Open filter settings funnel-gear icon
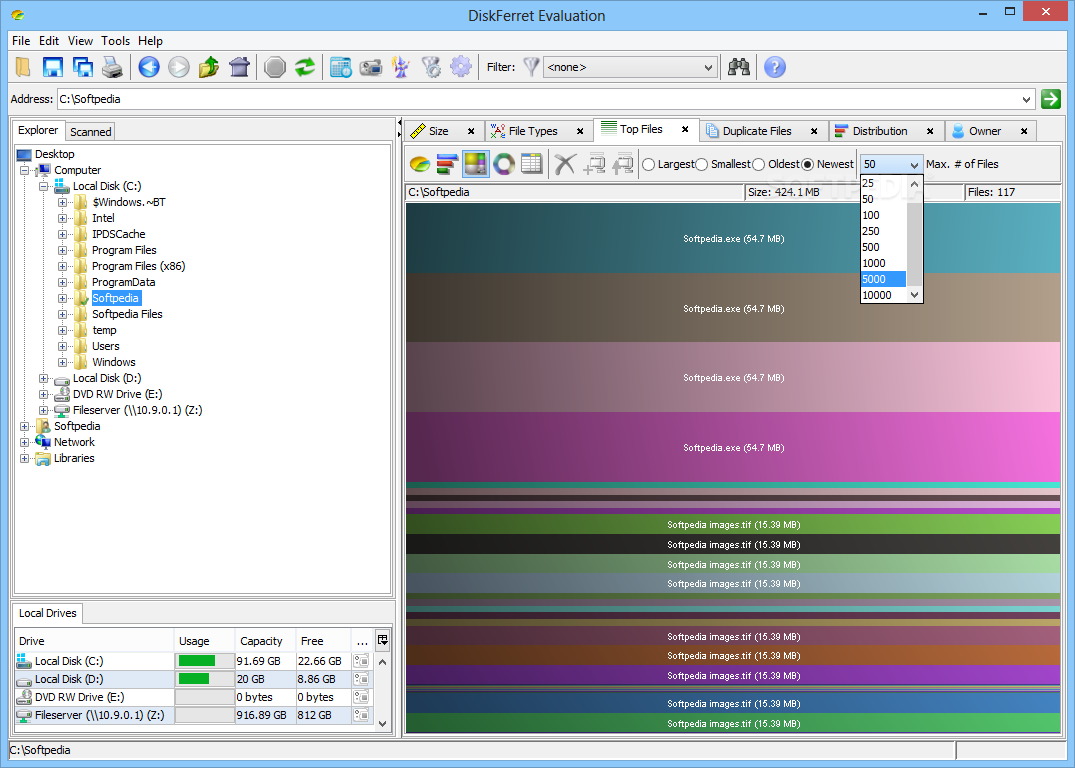Screen dimensions: 1075x768 click(x=431, y=67)
